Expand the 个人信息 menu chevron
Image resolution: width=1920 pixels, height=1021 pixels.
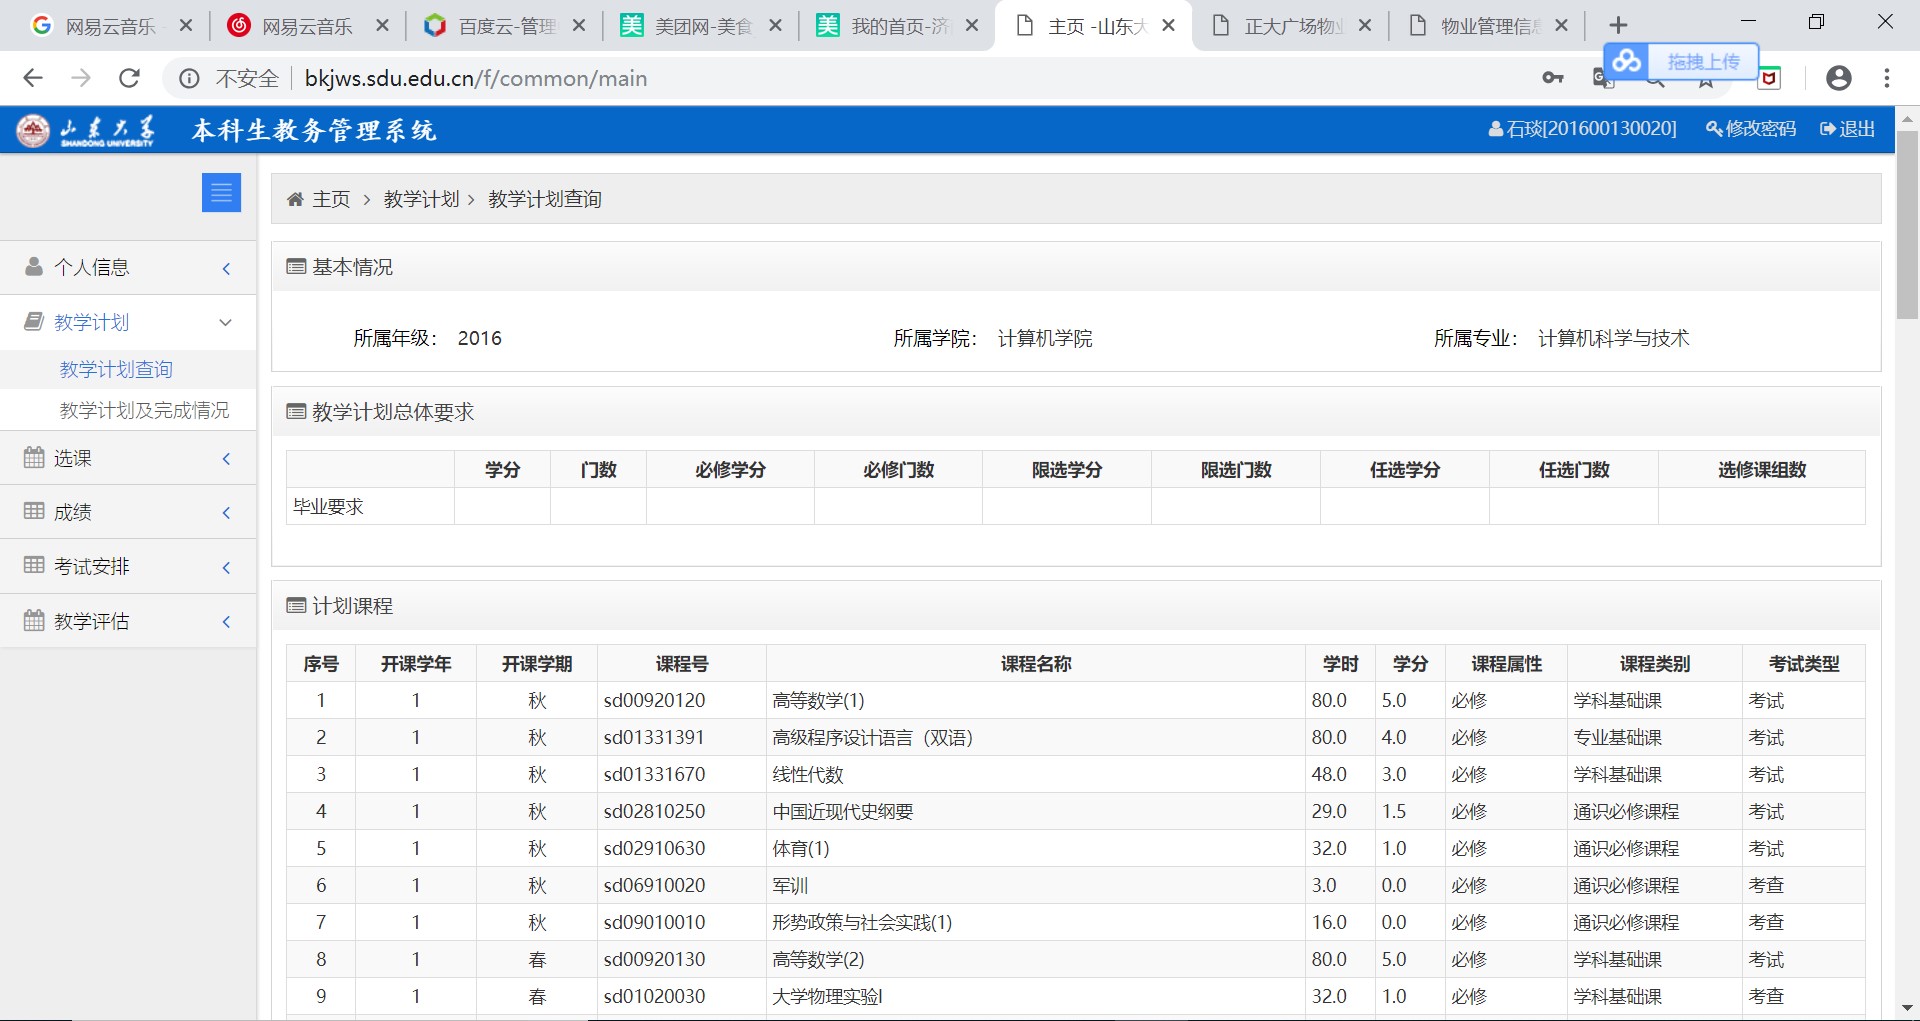pyautogui.click(x=227, y=268)
